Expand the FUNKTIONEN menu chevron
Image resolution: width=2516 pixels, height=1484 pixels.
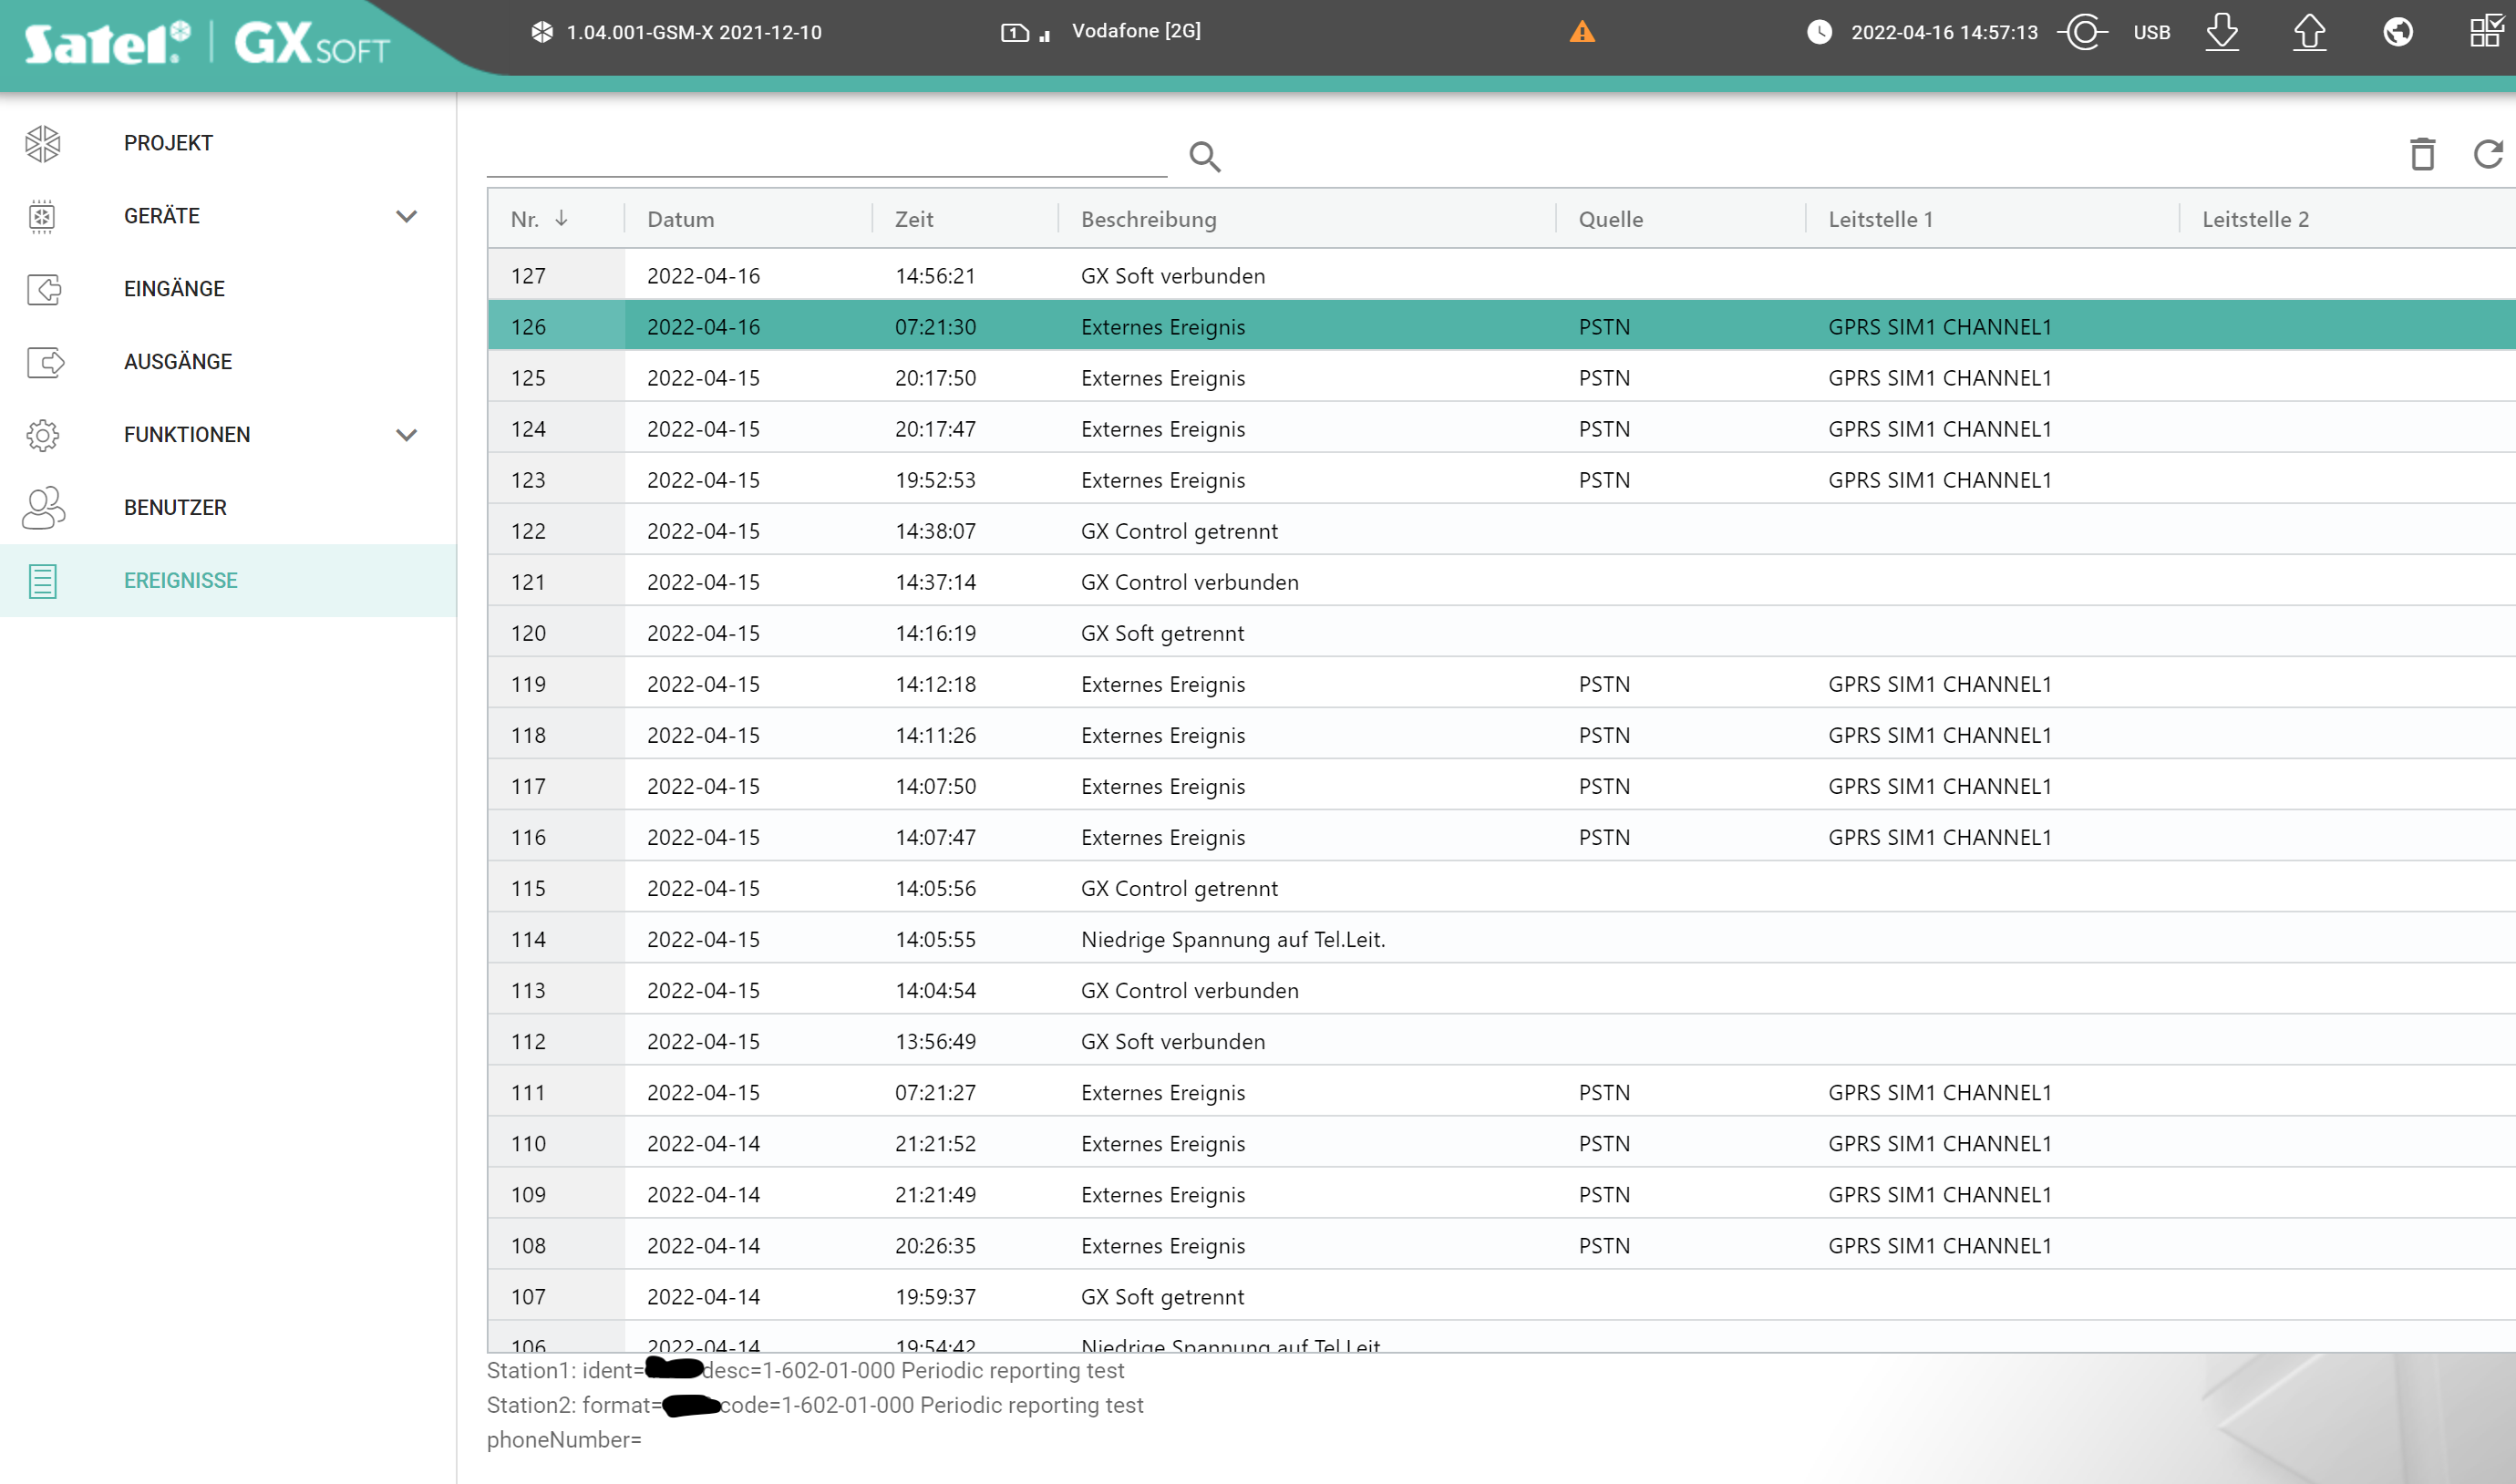tap(406, 435)
